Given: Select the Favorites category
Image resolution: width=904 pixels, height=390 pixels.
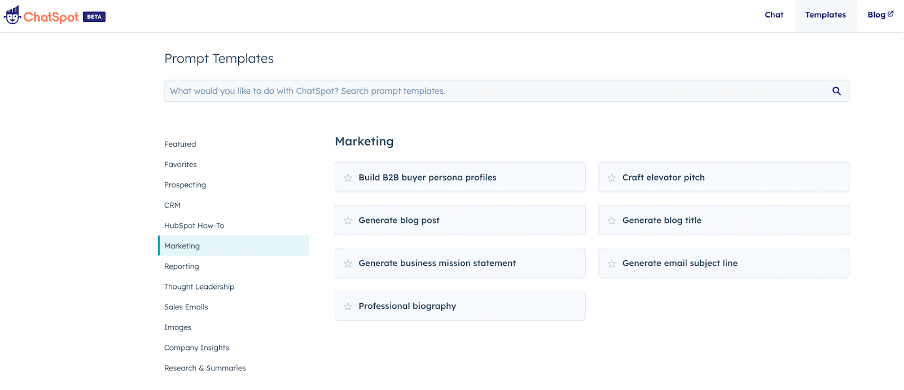Looking at the screenshot, I should [180, 164].
